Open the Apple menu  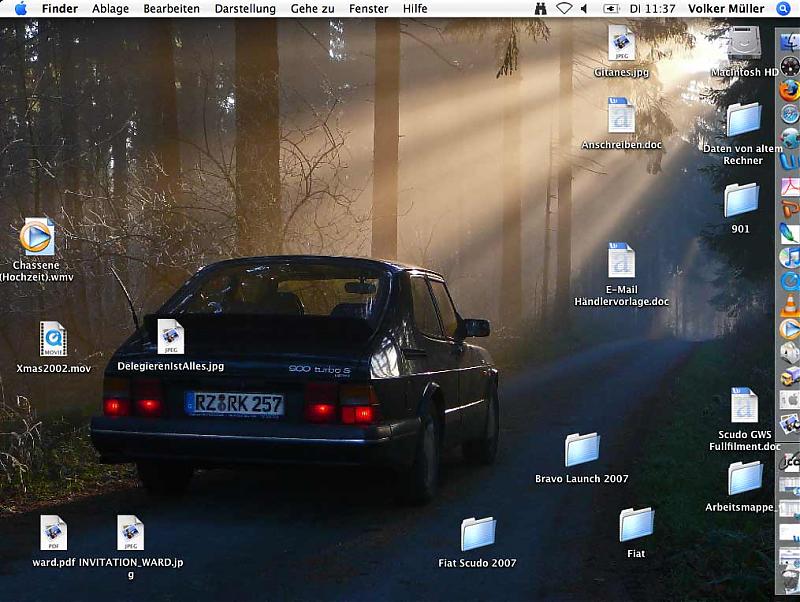[20, 9]
